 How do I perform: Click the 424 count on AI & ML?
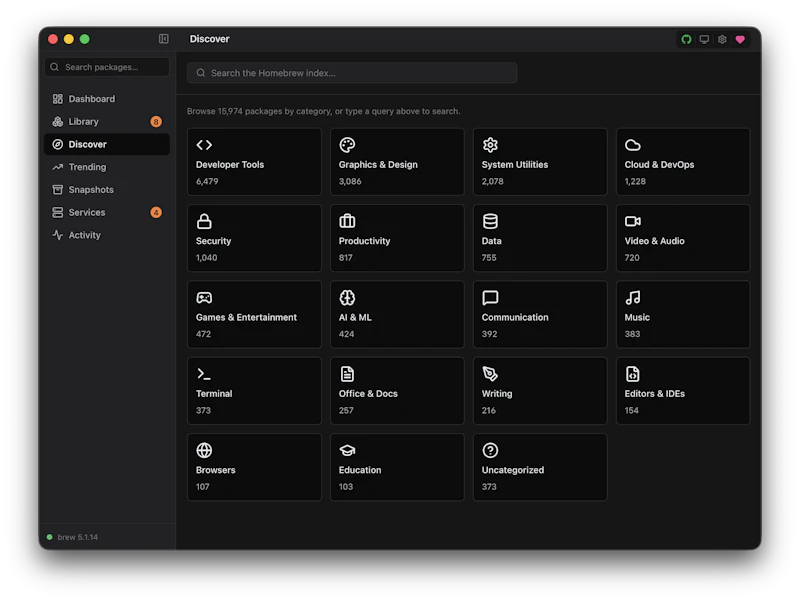346,334
